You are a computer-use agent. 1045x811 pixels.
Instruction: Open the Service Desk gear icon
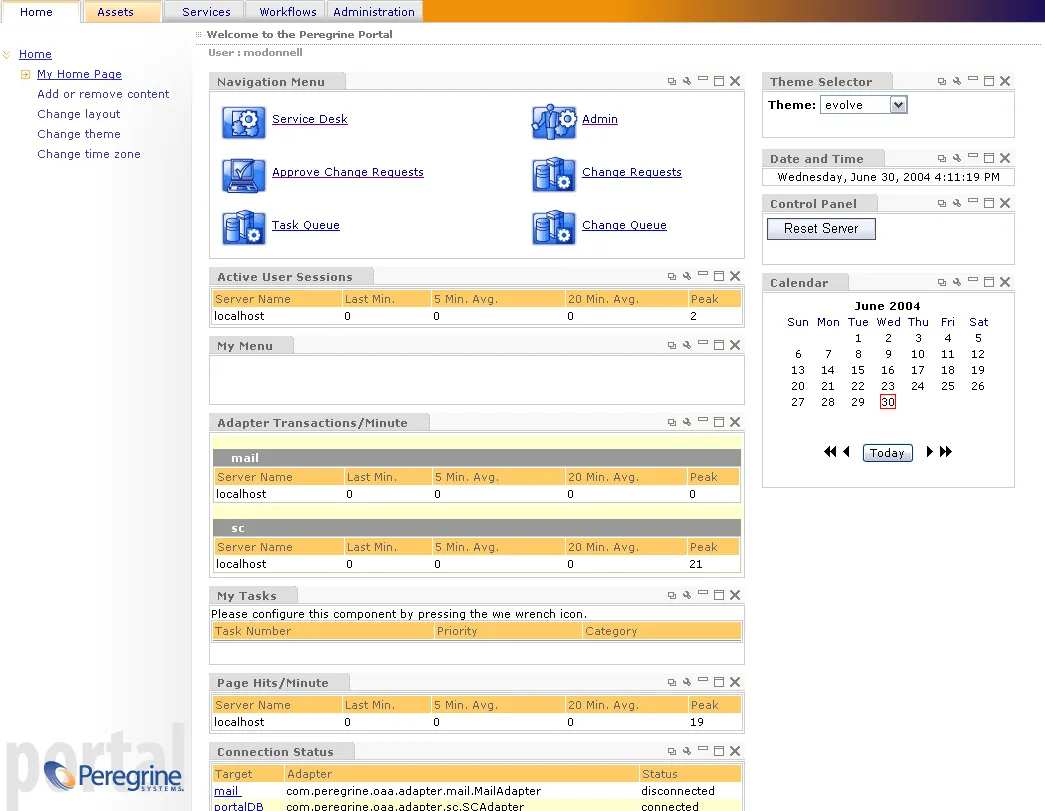click(x=243, y=123)
